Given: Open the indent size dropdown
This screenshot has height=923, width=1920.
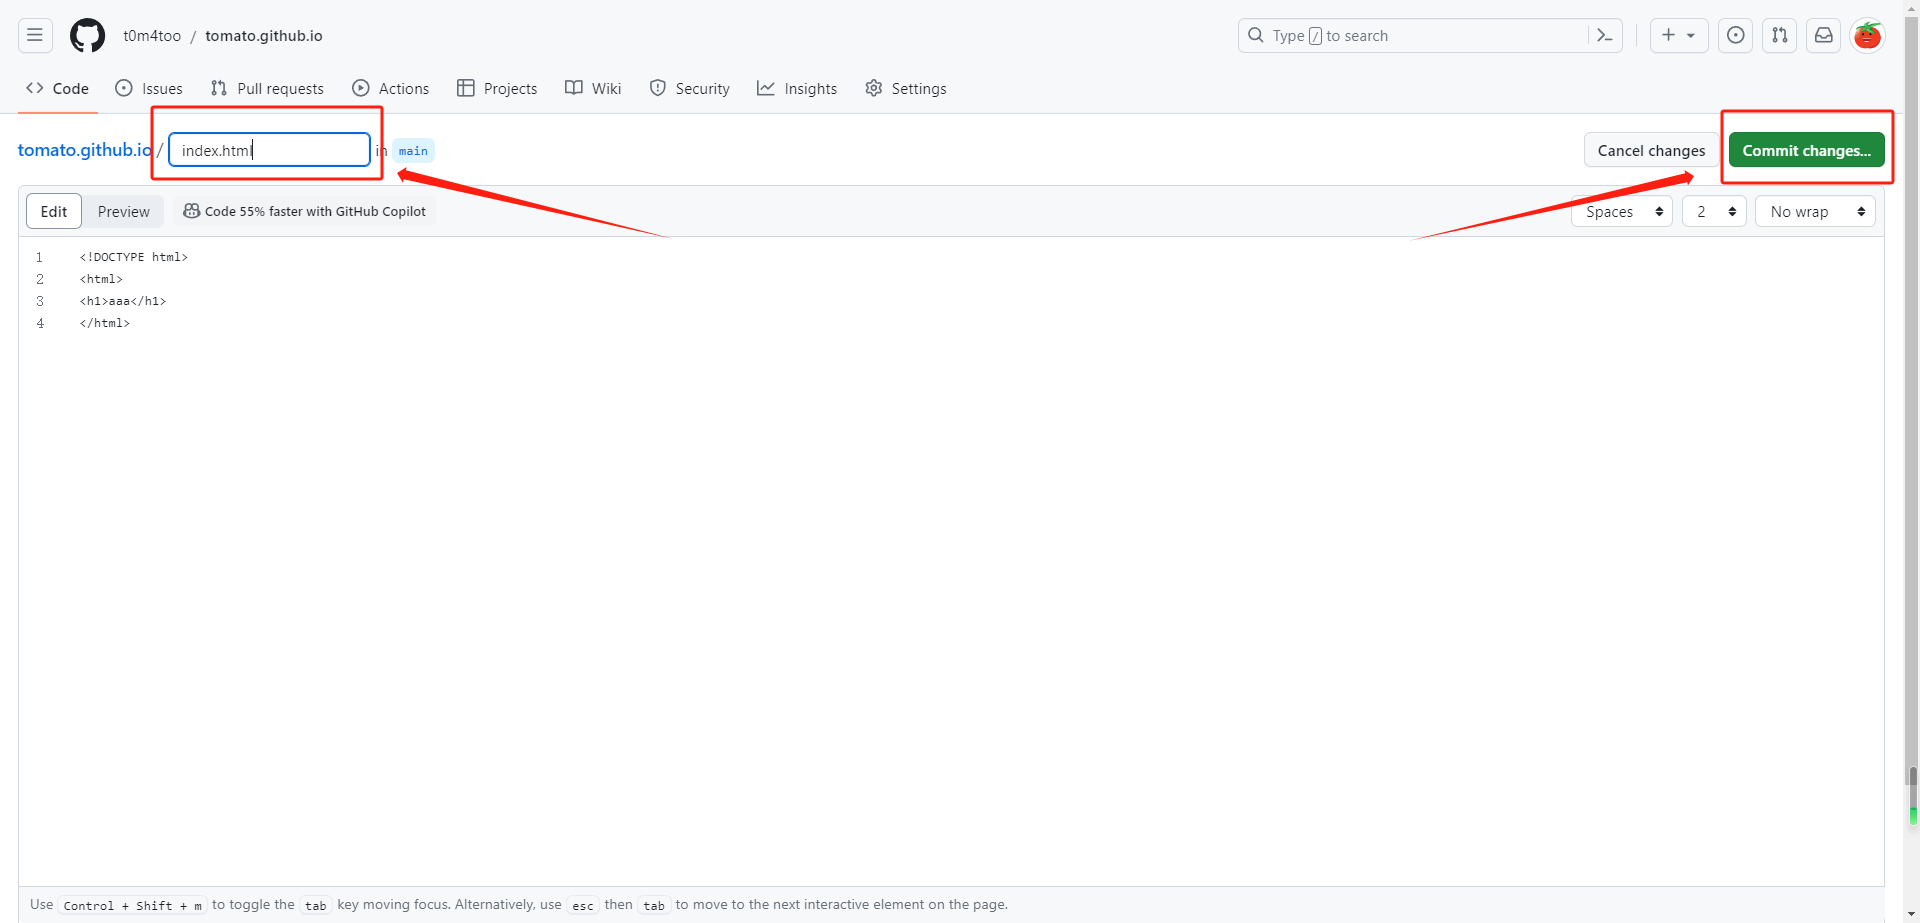Looking at the screenshot, I should [1714, 211].
